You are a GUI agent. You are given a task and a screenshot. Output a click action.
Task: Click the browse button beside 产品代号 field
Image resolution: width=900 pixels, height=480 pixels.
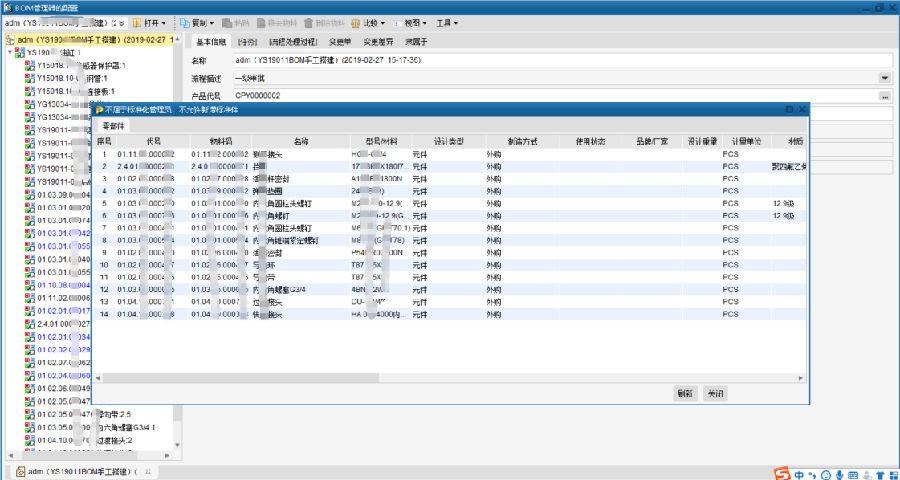tap(884, 96)
